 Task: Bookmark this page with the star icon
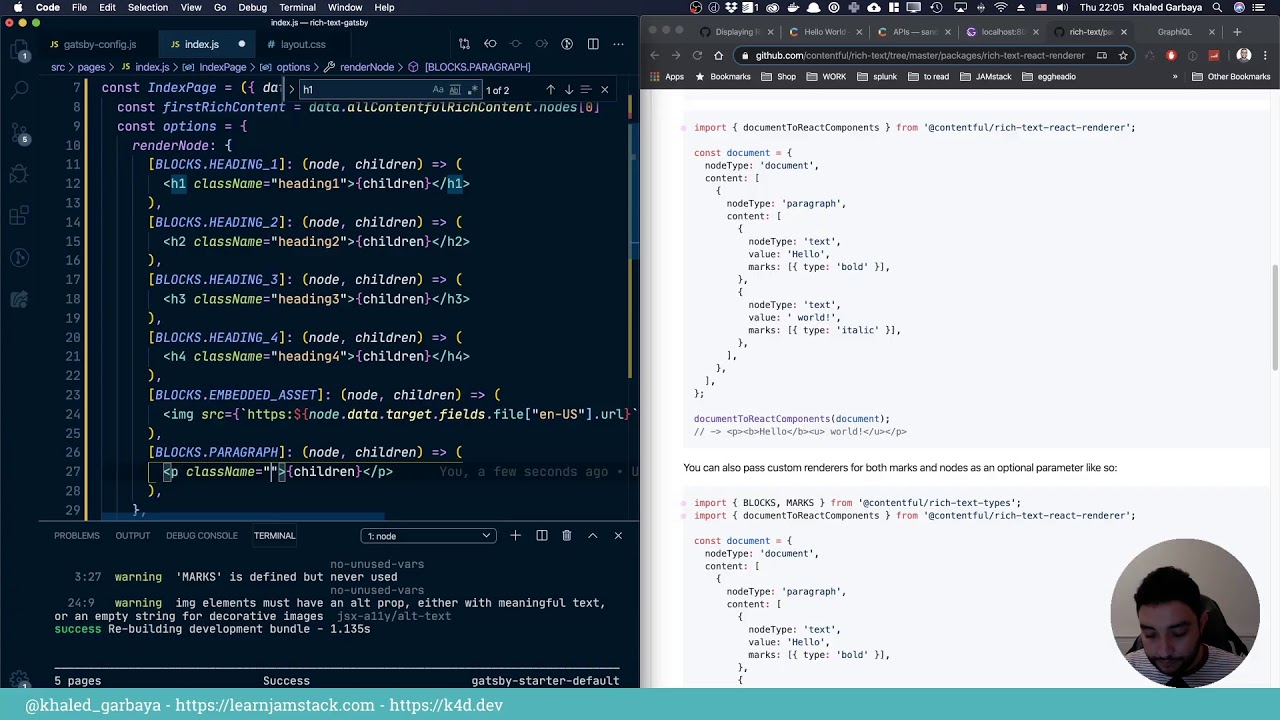[1123, 56]
